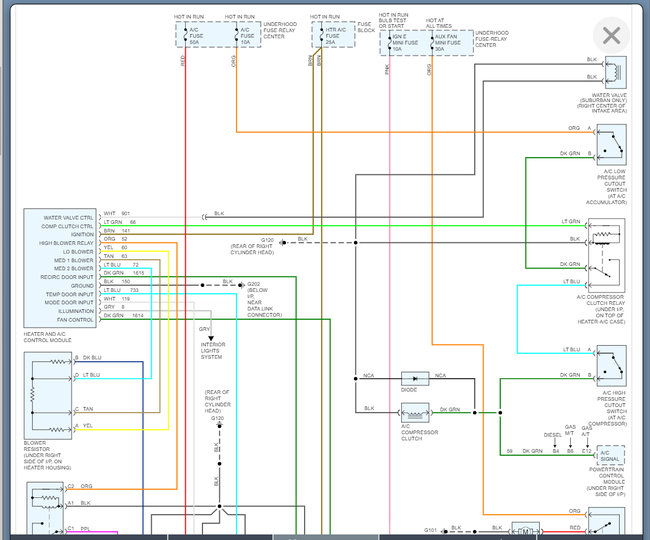The width and height of the screenshot is (650, 540).
Task: Close the wiring diagram viewer
Action: click(611, 35)
